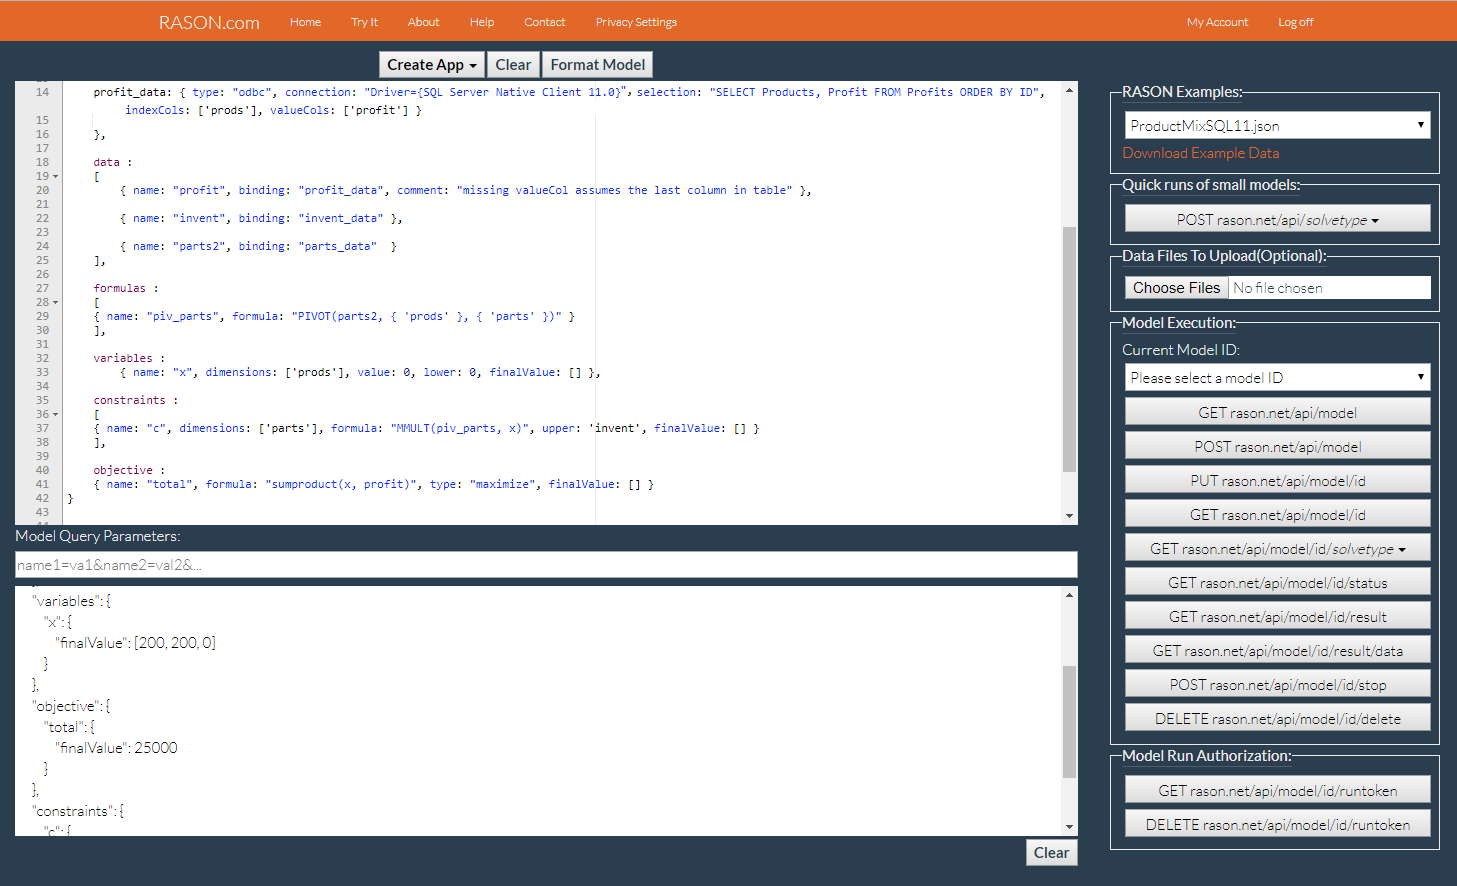This screenshot has height=886, width=1457.
Task: Go to the Home page link
Action: point(305,22)
